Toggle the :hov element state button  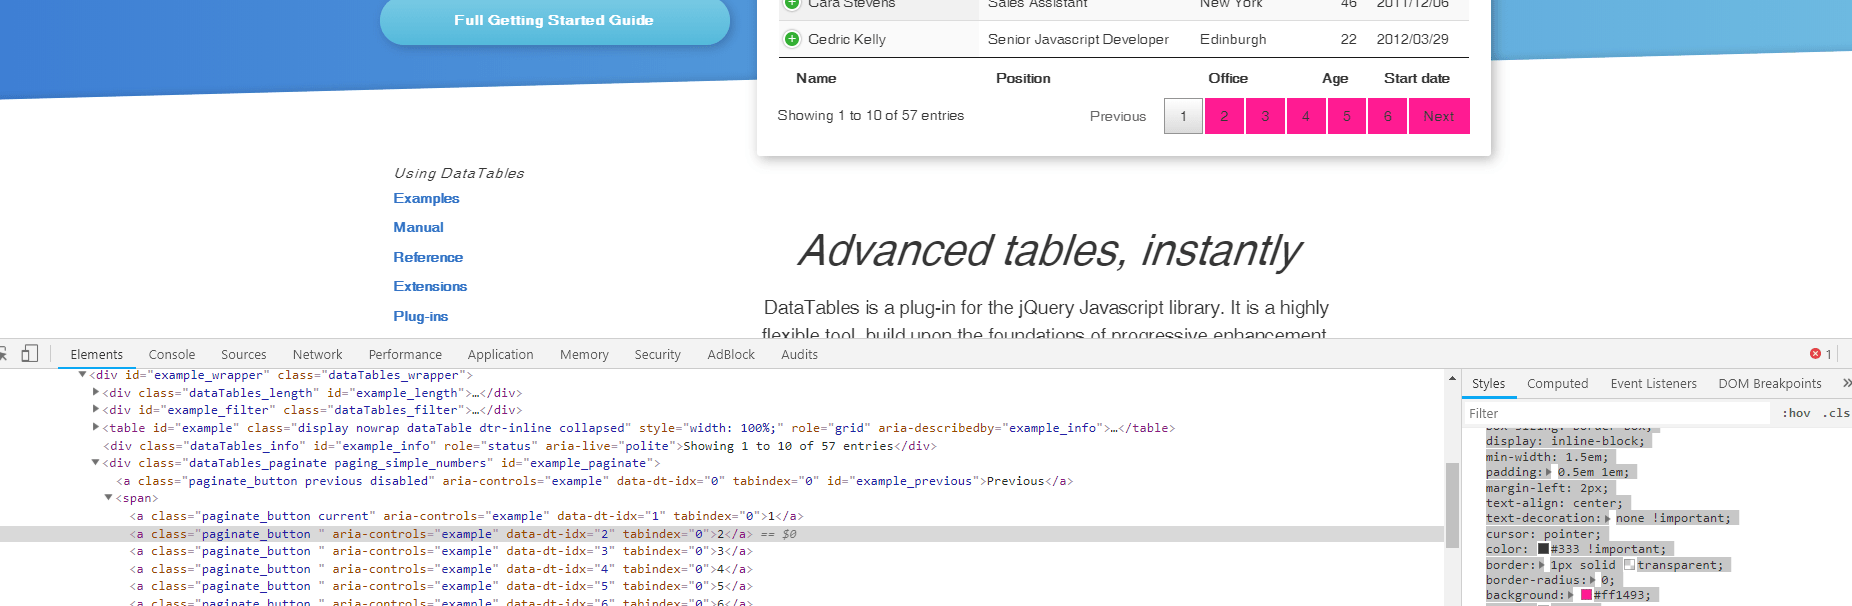tap(1796, 413)
